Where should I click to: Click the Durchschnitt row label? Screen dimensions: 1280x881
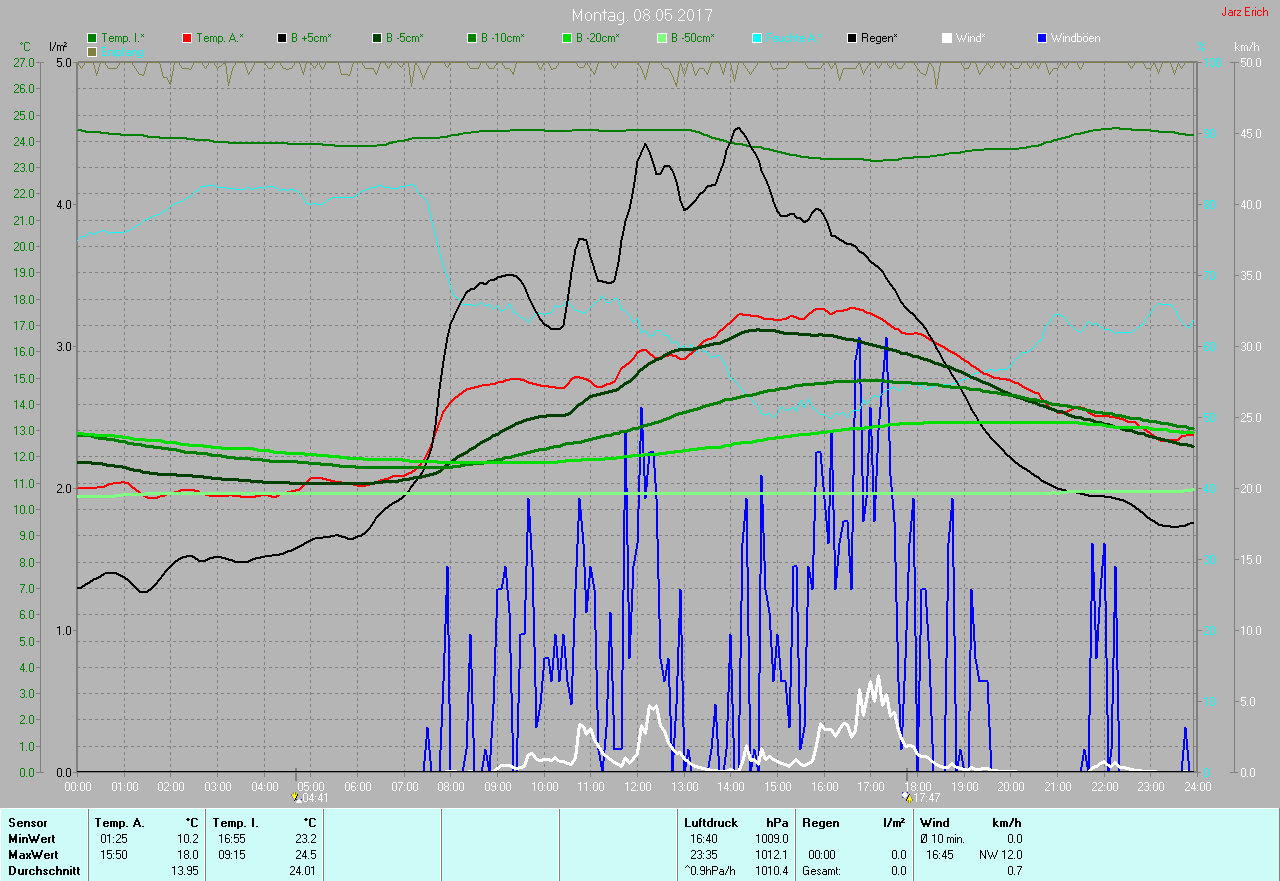click(44, 871)
